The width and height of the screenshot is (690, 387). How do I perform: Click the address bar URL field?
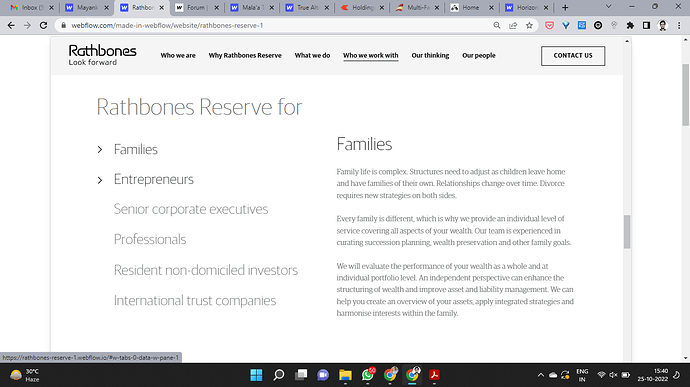click(277, 26)
